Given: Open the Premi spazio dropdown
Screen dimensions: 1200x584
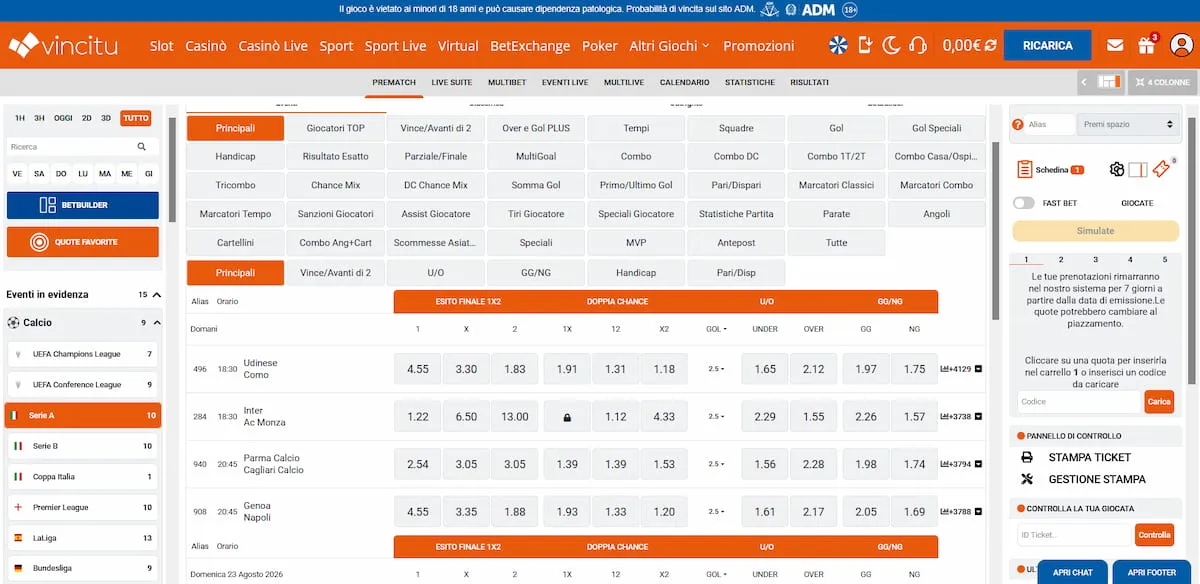Looking at the screenshot, I should coord(1128,124).
